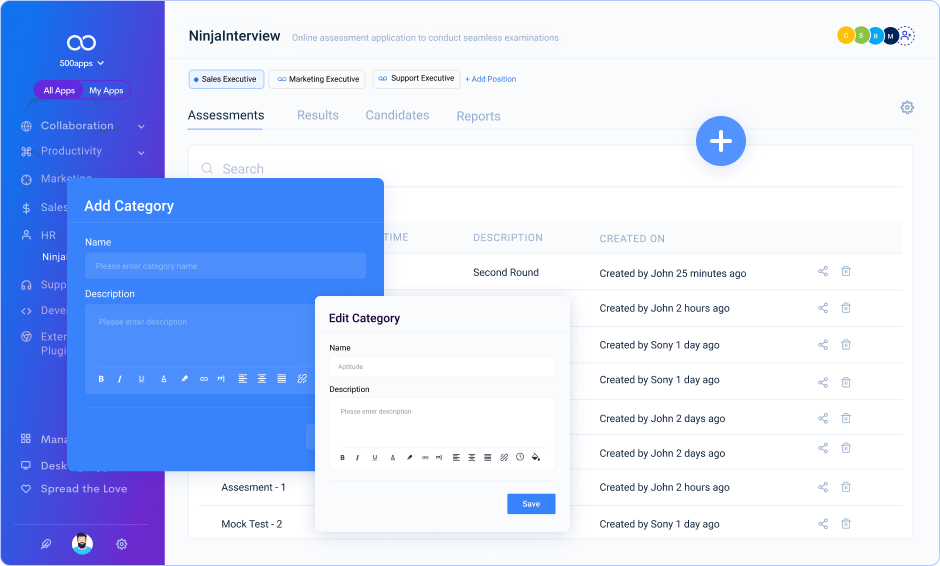Expand the Productivity sidebar section
The height and width of the screenshot is (566, 940).
141,152
